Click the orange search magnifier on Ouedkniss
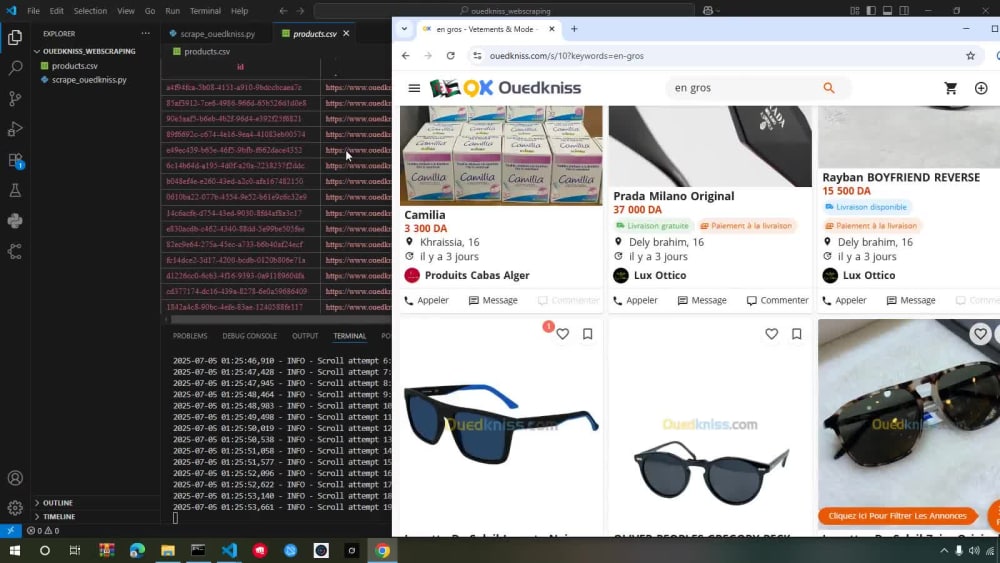Screen dimensions: 1000x563 pyautogui.click(x=828, y=88)
